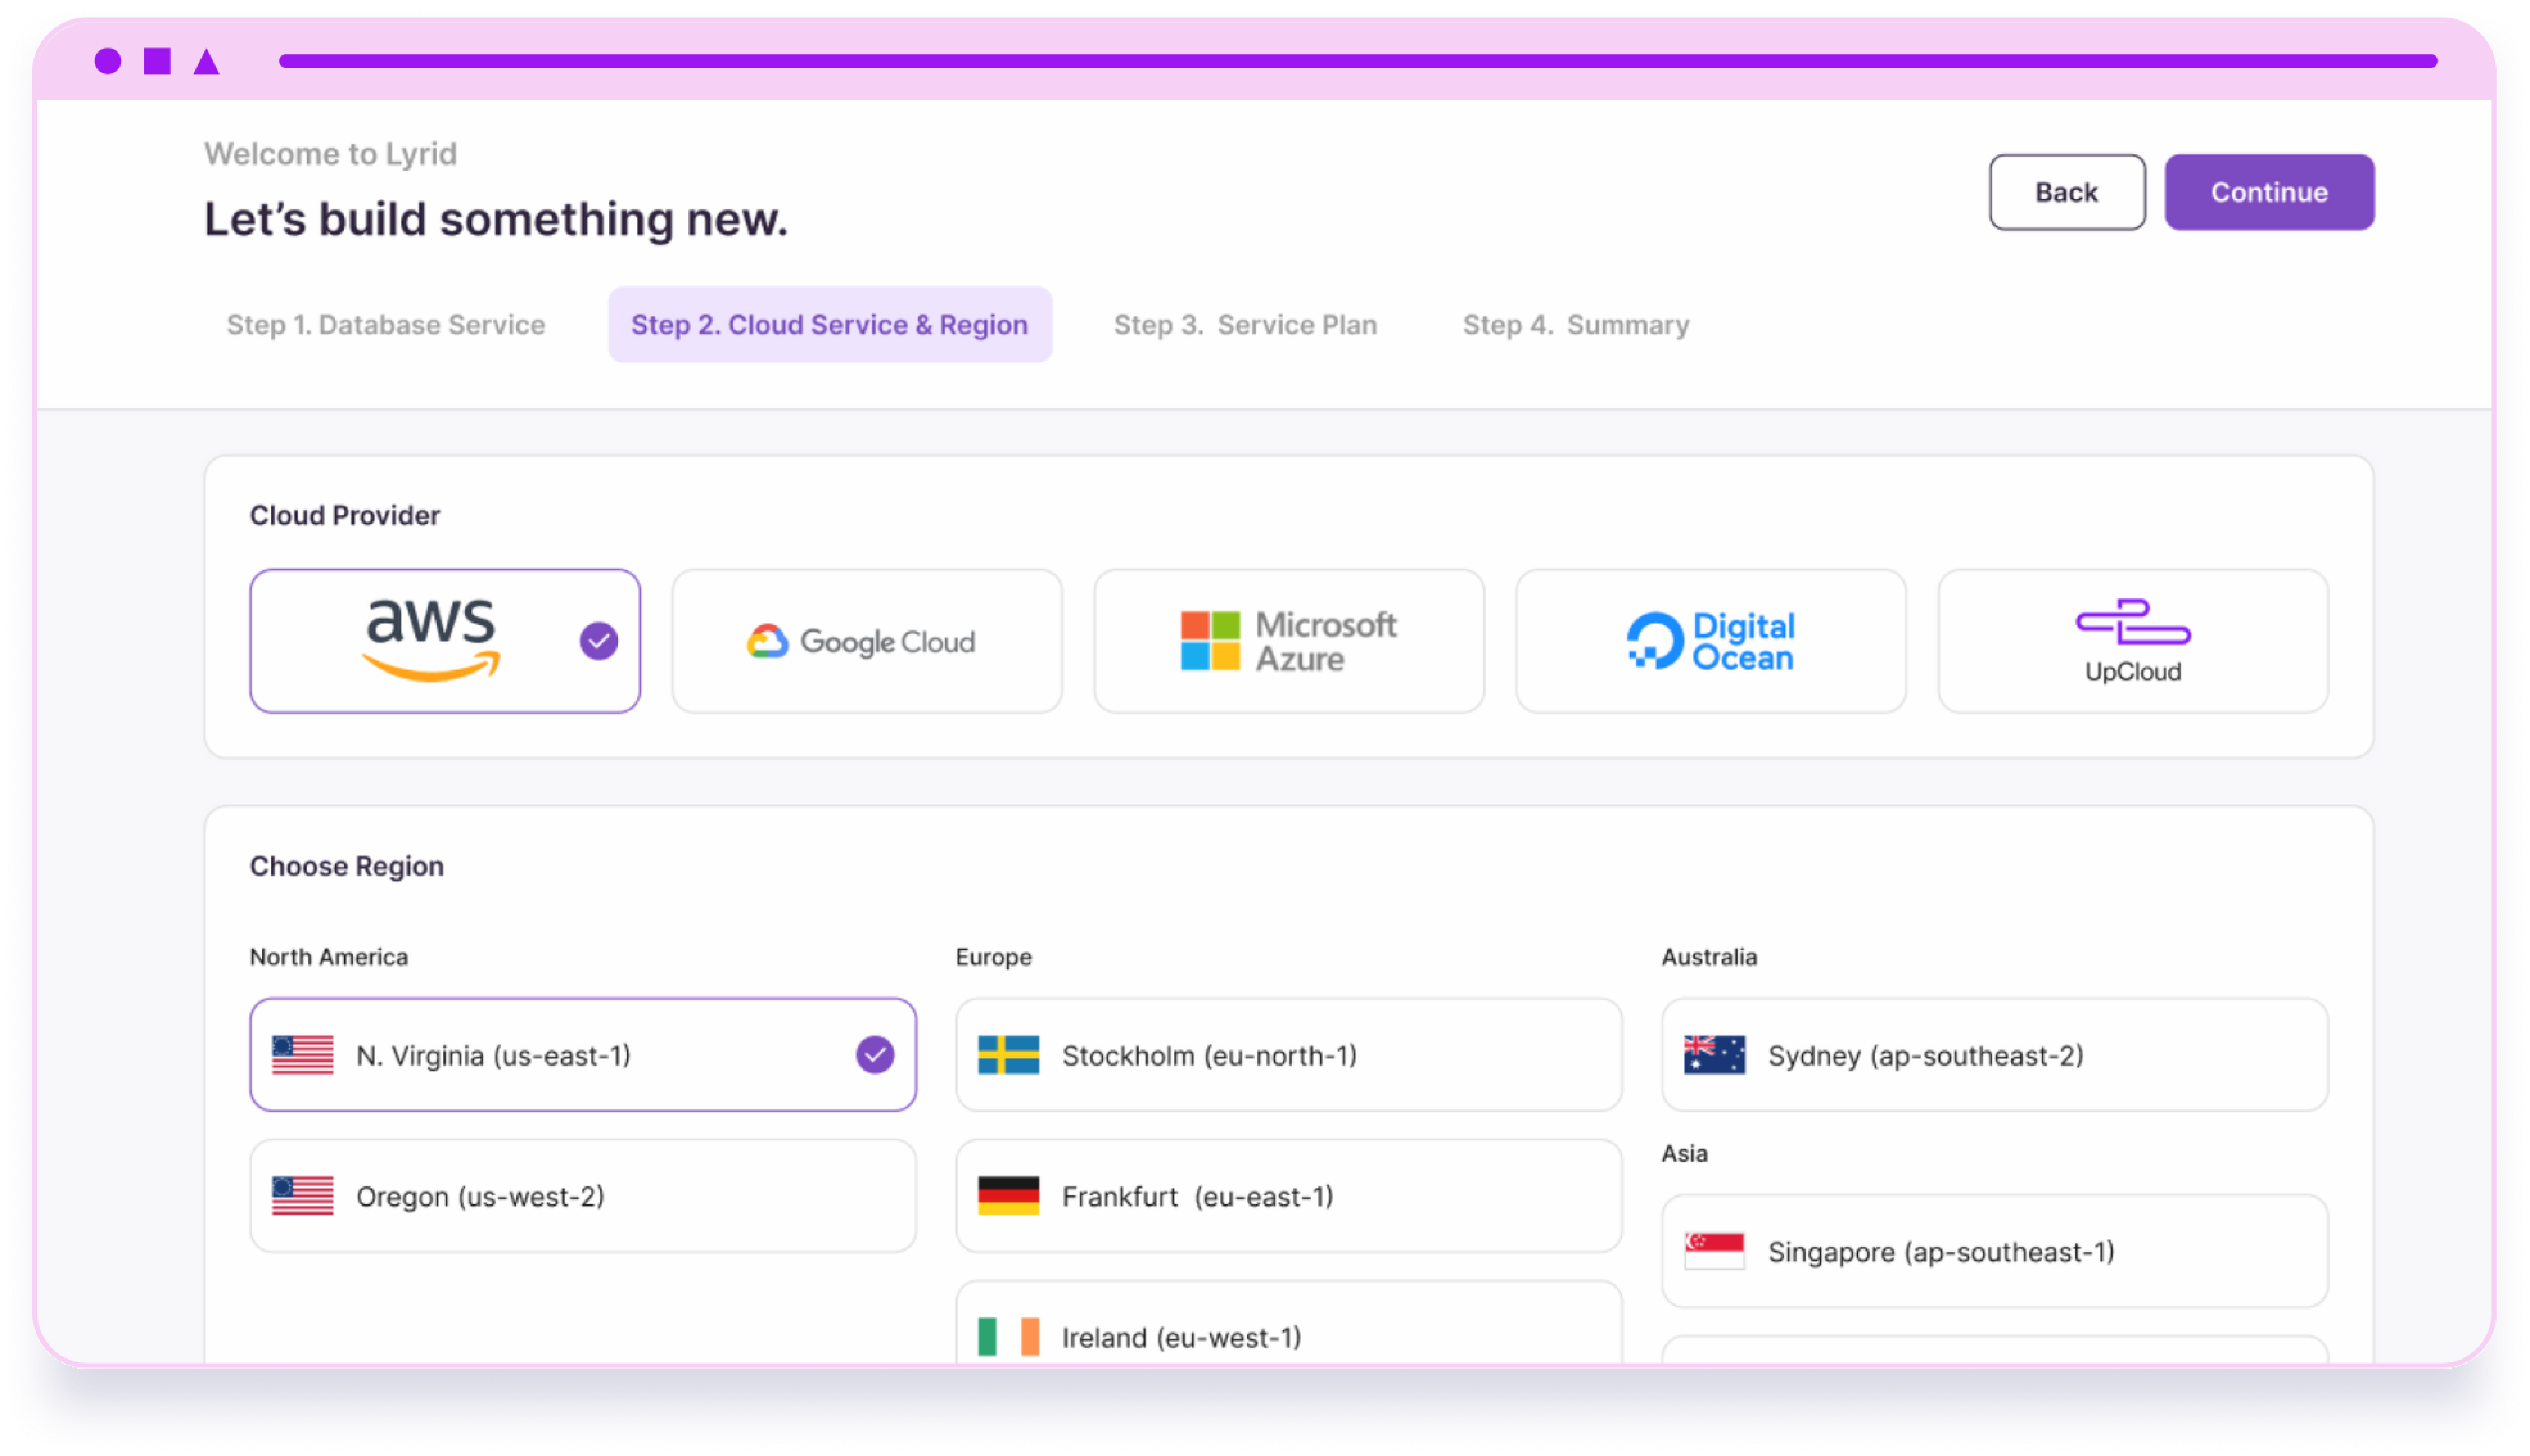The width and height of the screenshot is (2530, 1456).
Task: Click the Australian flag next to Sydney
Action: [1715, 1055]
